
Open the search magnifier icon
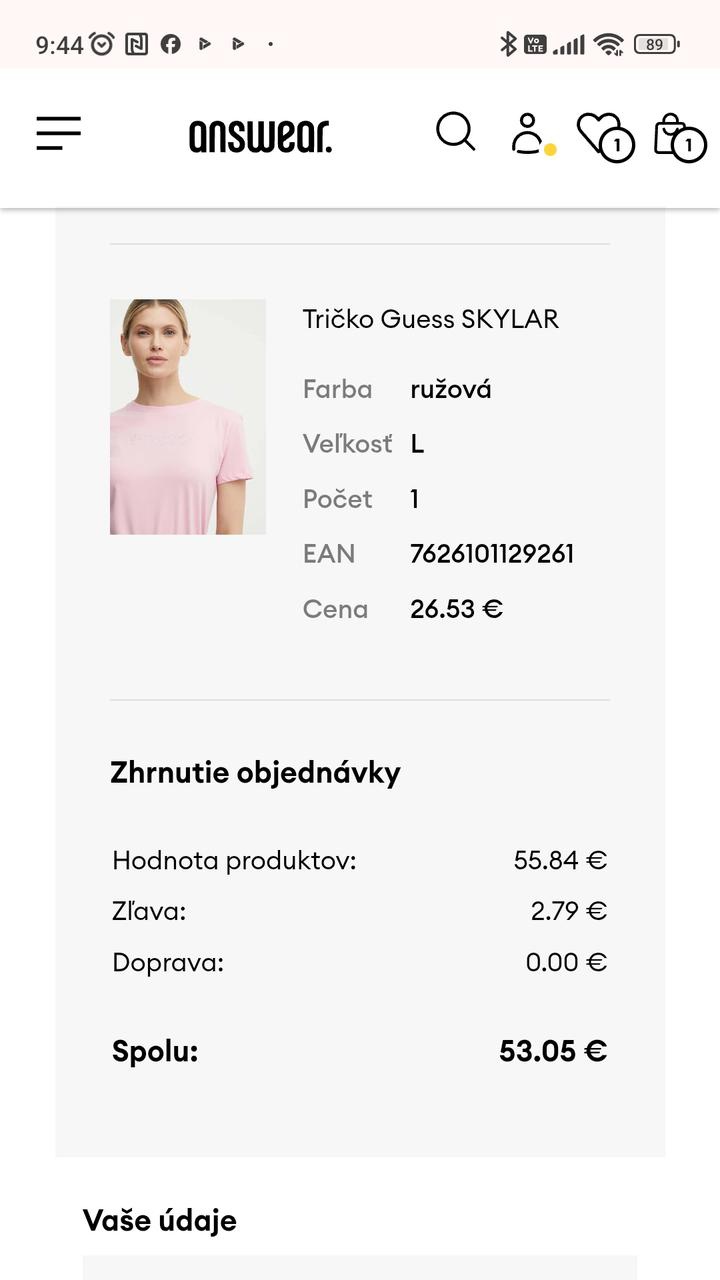(456, 132)
